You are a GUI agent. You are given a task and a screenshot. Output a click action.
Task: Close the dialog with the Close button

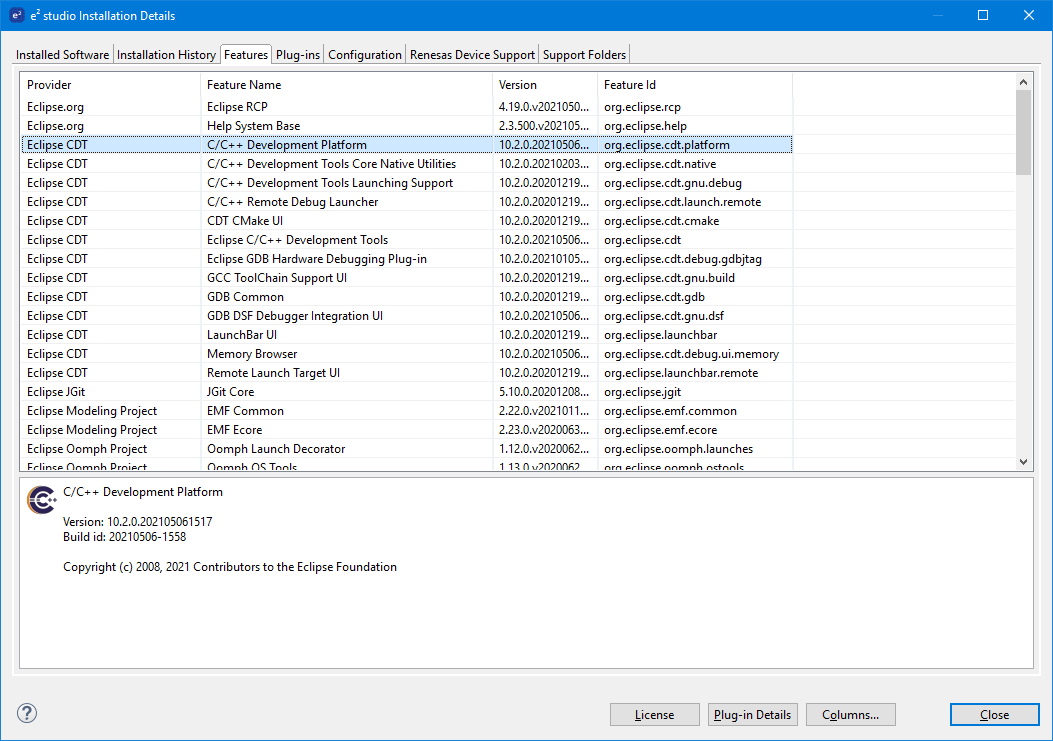[x=995, y=715]
